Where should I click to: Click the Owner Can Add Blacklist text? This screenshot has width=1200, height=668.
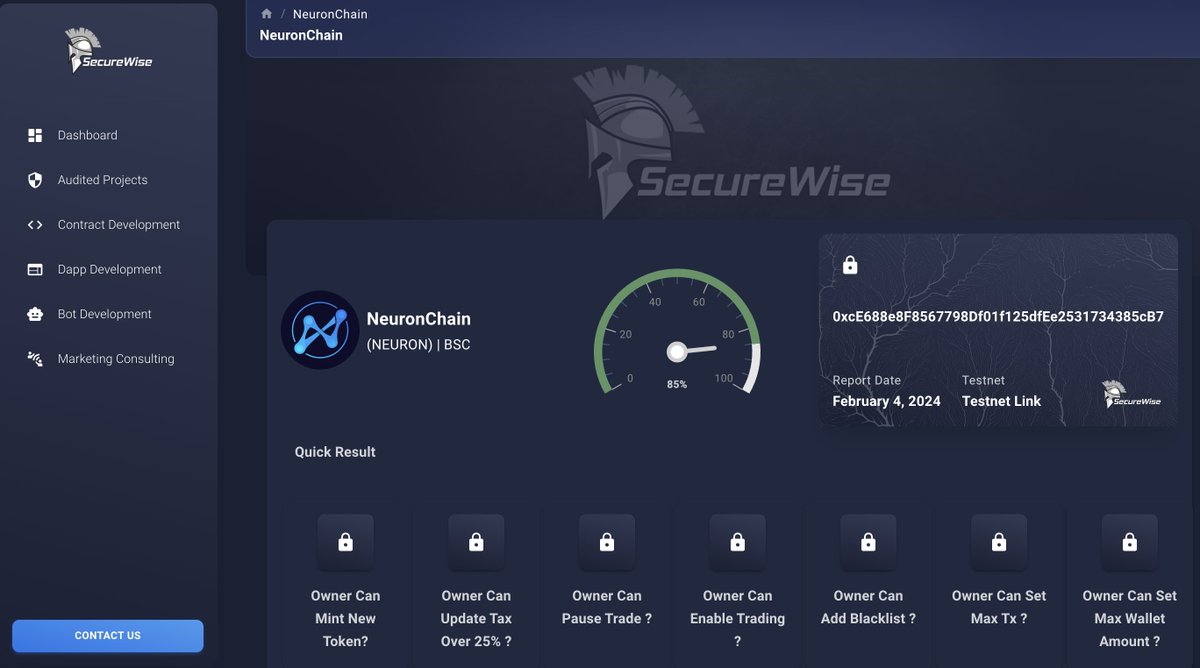click(x=868, y=607)
